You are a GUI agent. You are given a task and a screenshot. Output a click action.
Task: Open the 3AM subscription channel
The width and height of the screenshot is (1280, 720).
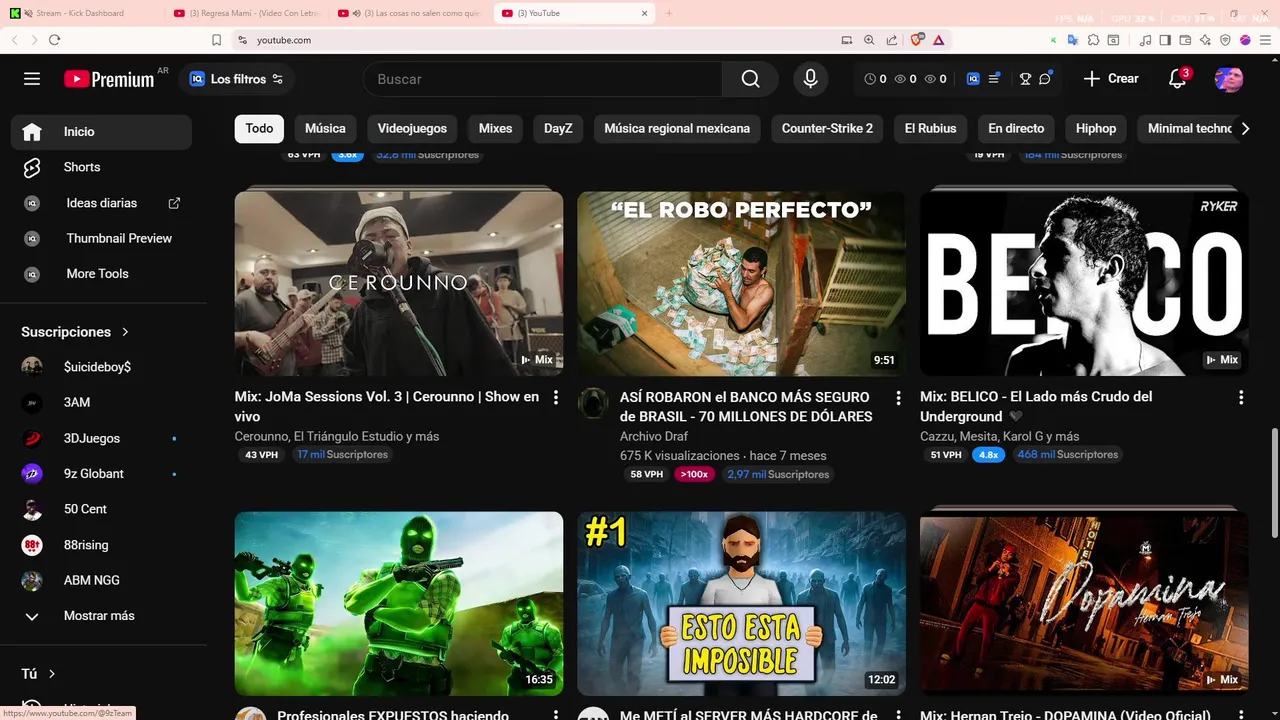click(x=101, y=402)
